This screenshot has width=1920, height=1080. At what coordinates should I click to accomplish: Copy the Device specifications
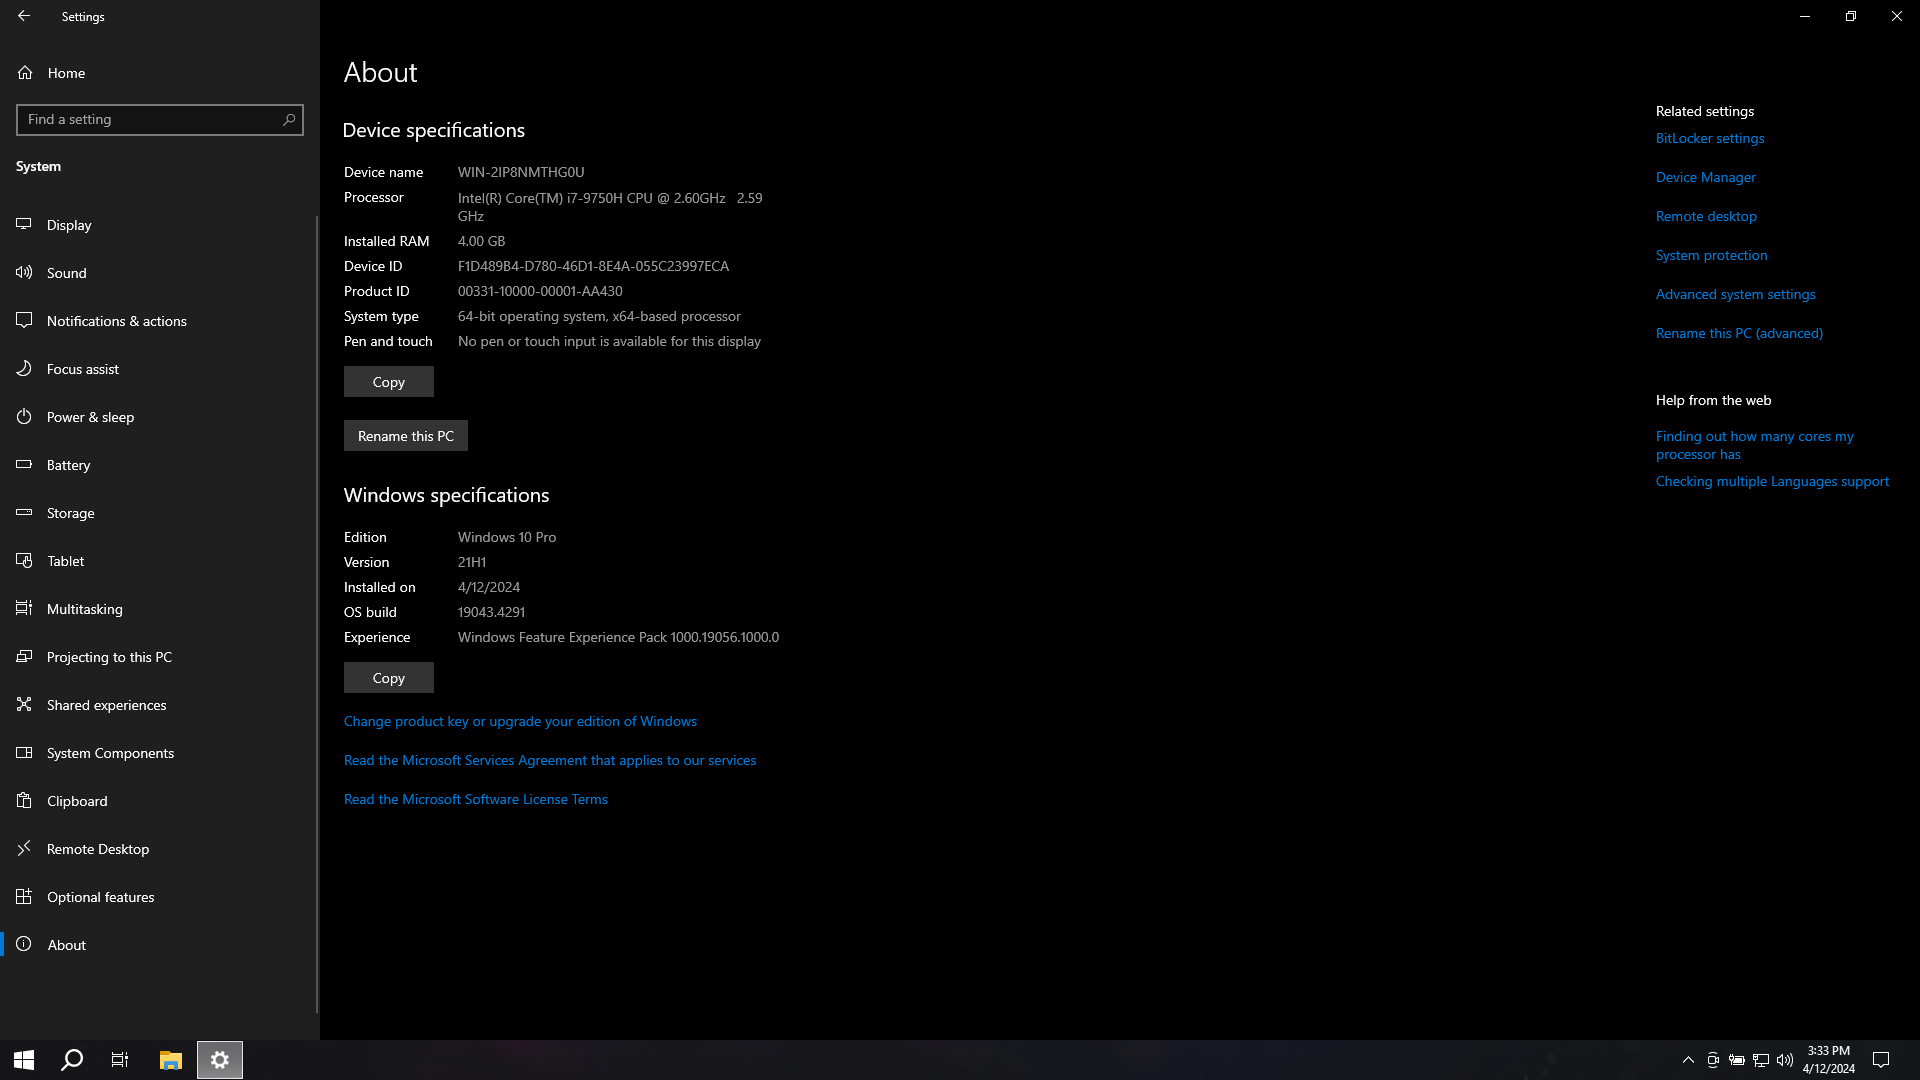point(388,381)
